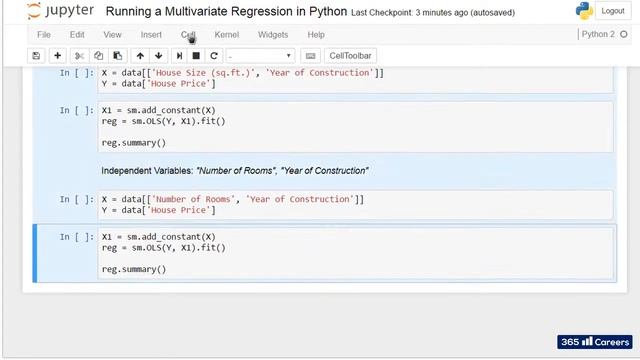Screen dimensions: 640x360
Task: Click the CellToolbar button
Action: (x=350, y=56)
